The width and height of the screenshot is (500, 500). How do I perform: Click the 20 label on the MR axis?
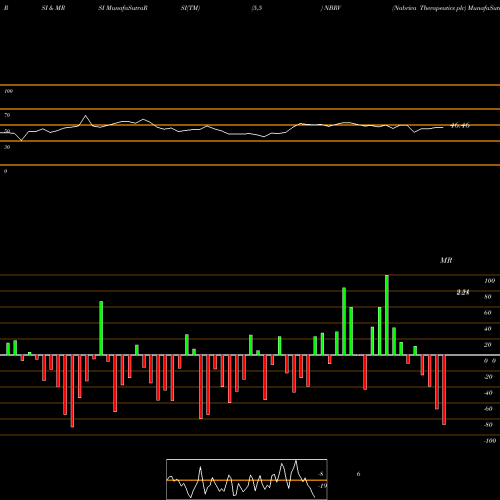point(488,345)
